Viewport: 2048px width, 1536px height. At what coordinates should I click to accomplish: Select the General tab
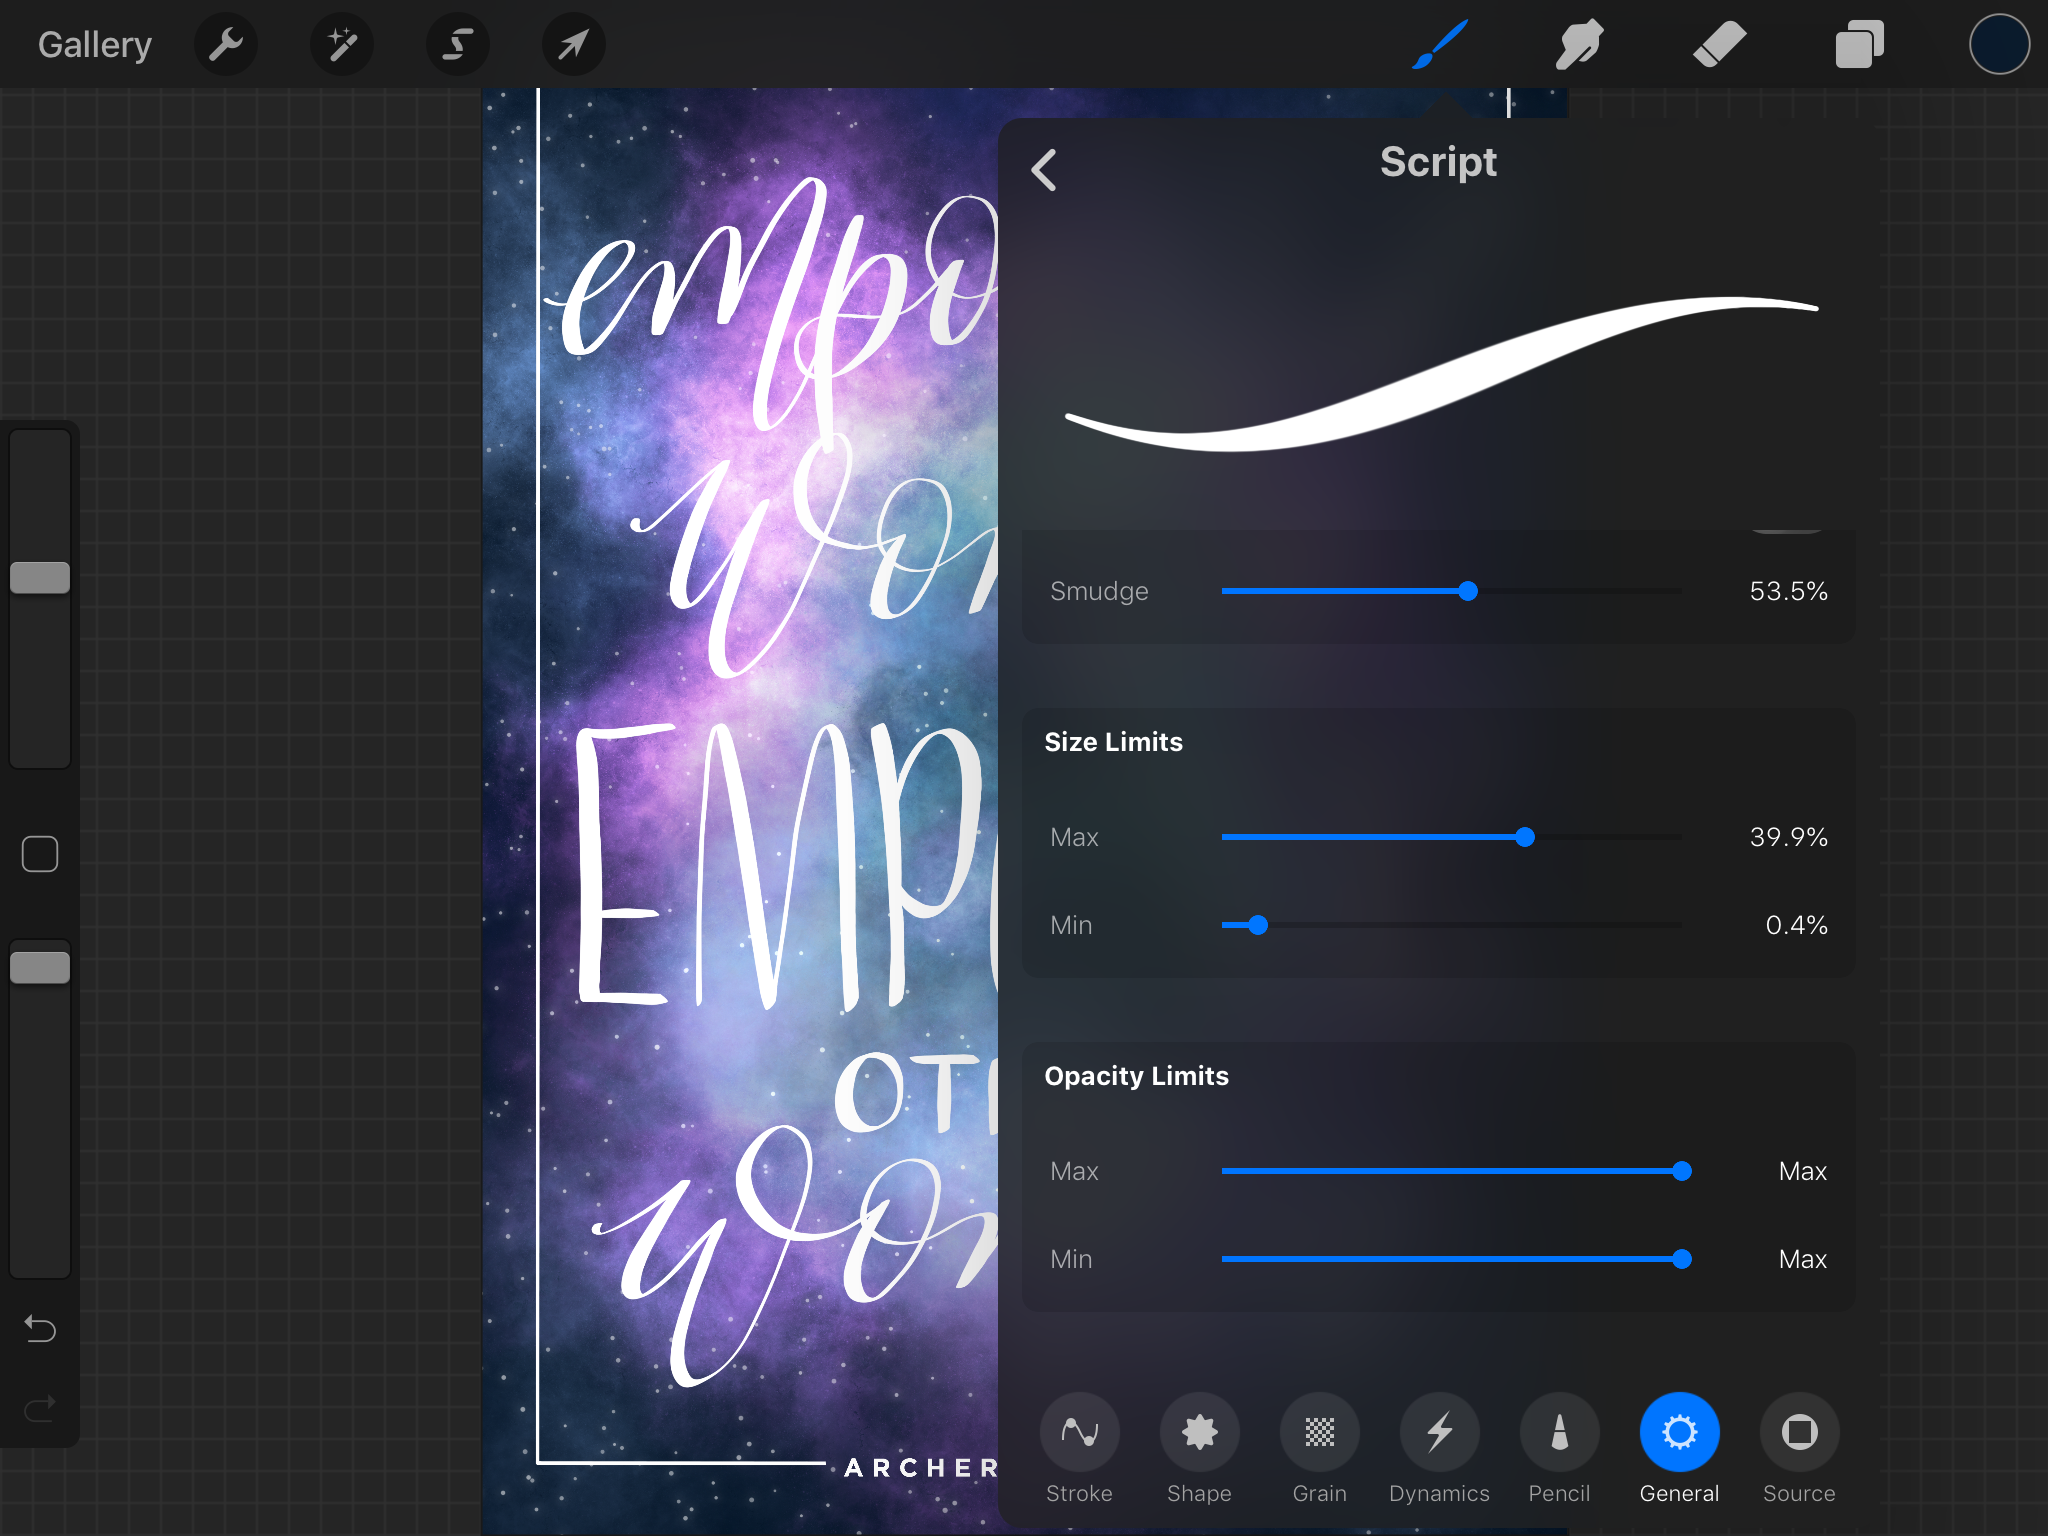[1680, 1449]
